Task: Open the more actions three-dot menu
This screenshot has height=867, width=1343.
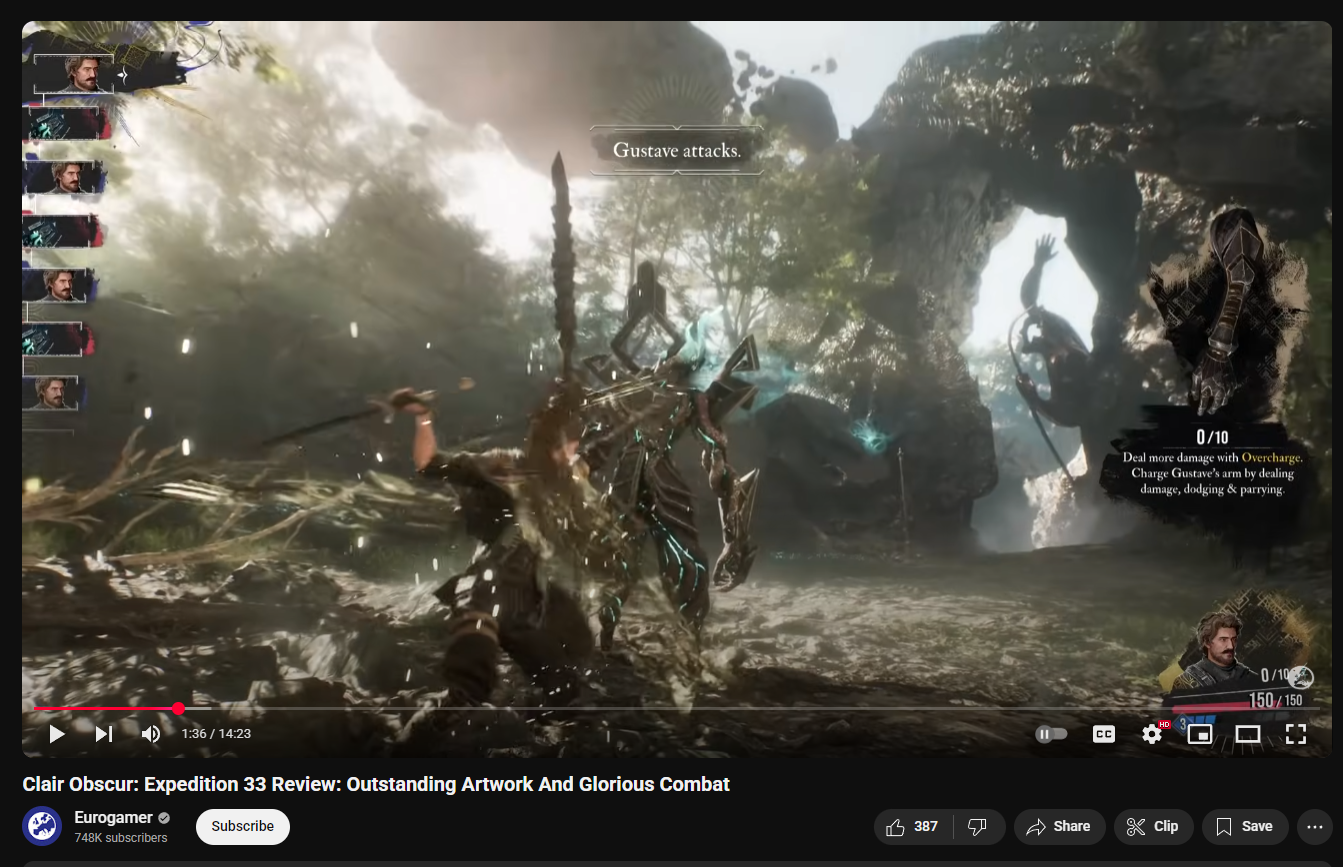Action: (1315, 827)
